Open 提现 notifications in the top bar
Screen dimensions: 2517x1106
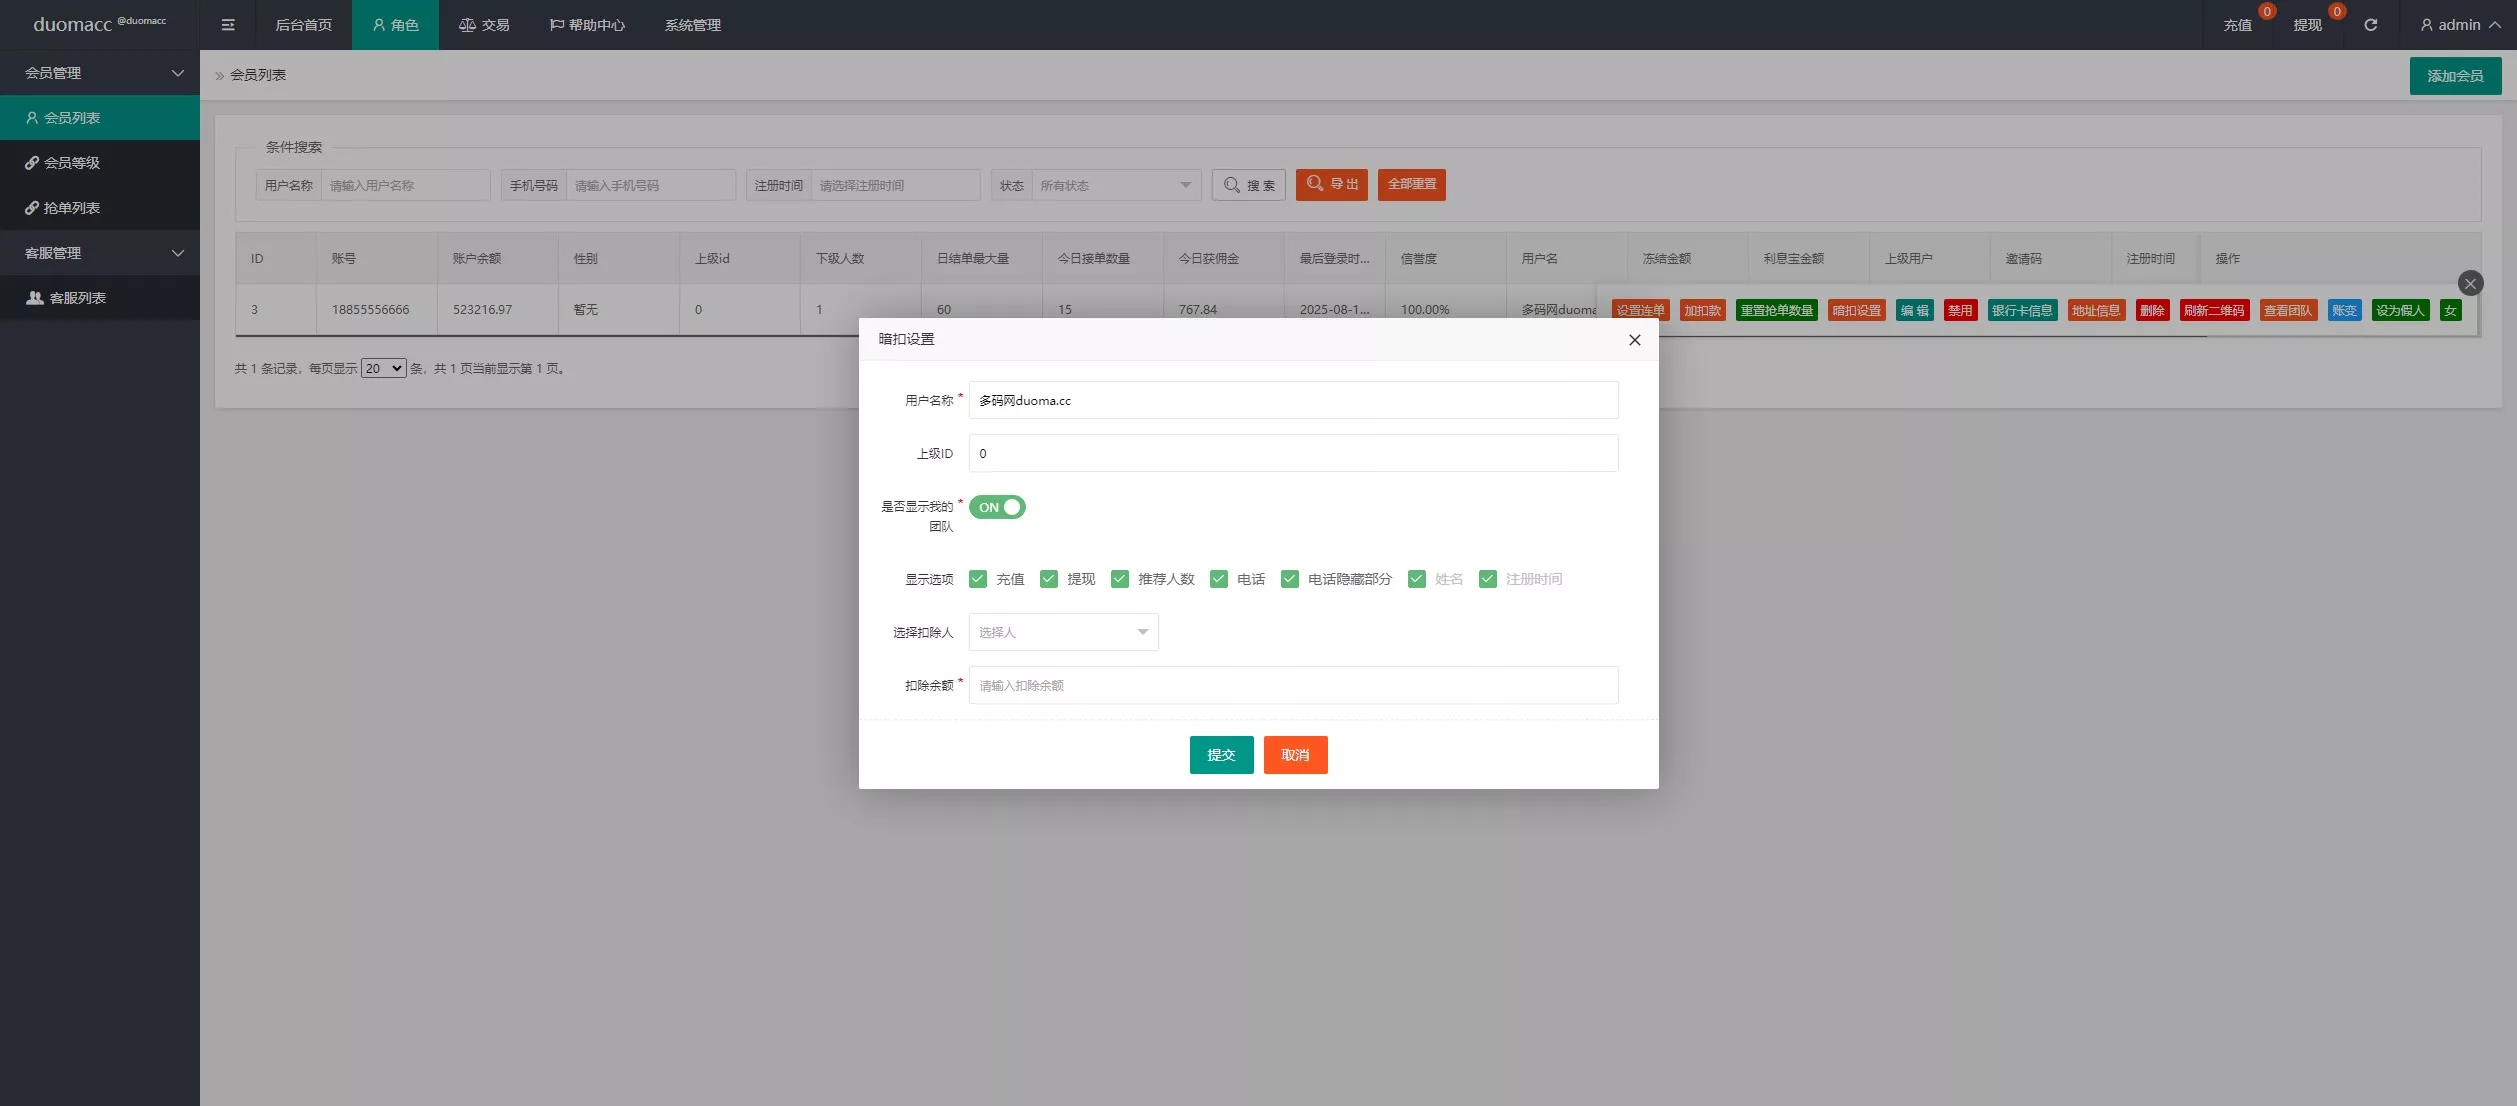2308,25
